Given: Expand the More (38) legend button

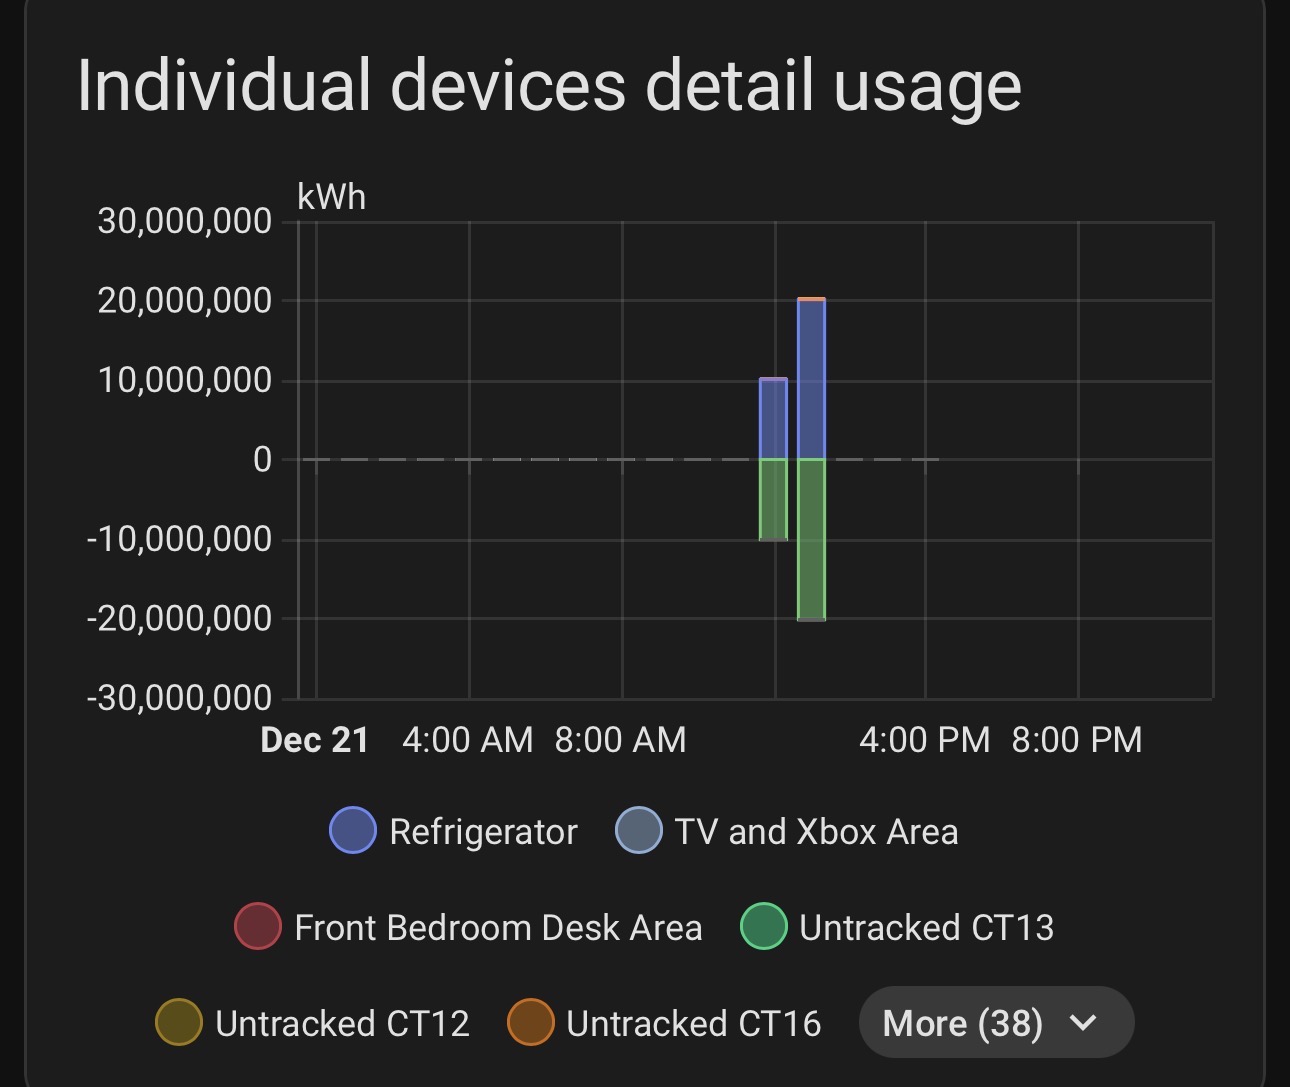Looking at the screenshot, I should tap(962, 1023).
